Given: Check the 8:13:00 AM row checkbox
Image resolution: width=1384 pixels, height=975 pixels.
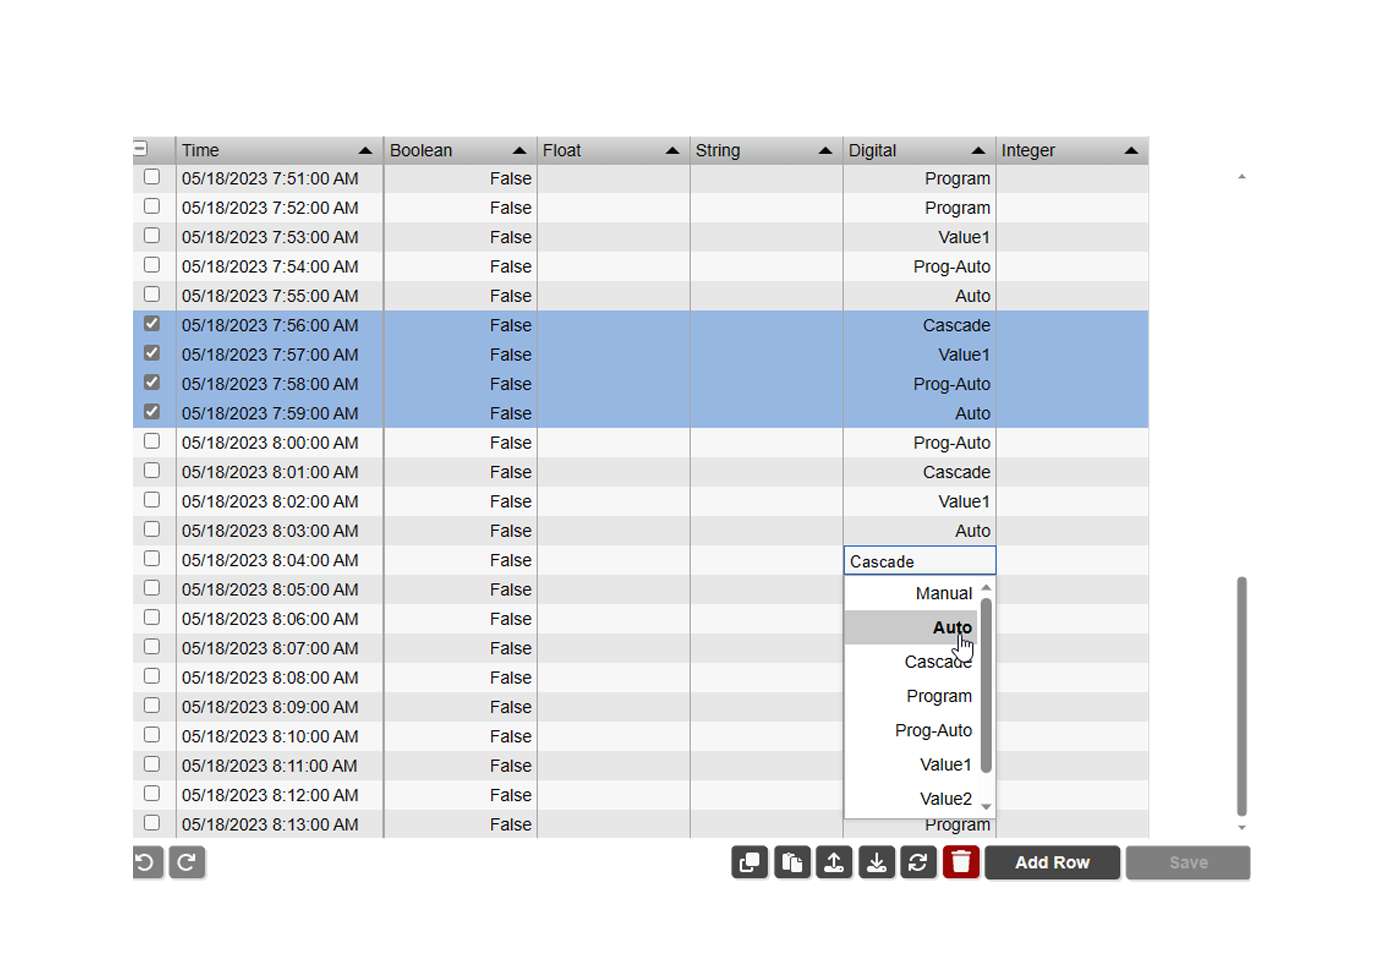Looking at the screenshot, I should [x=152, y=823].
